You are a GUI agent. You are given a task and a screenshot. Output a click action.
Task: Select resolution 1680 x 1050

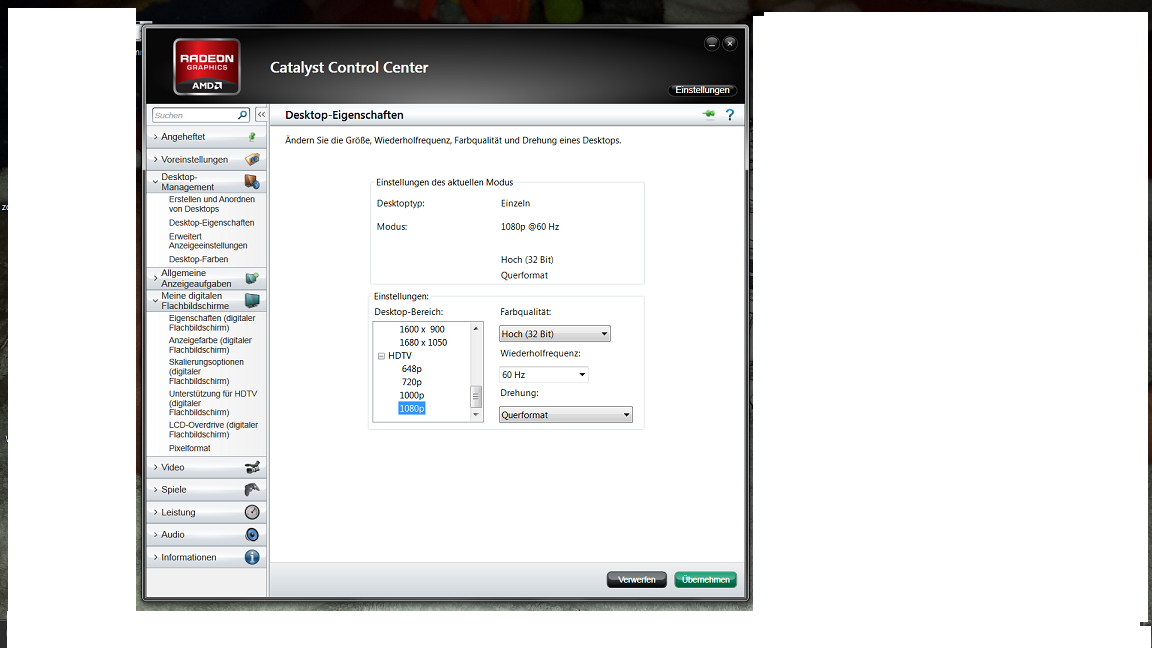[x=423, y=342]
